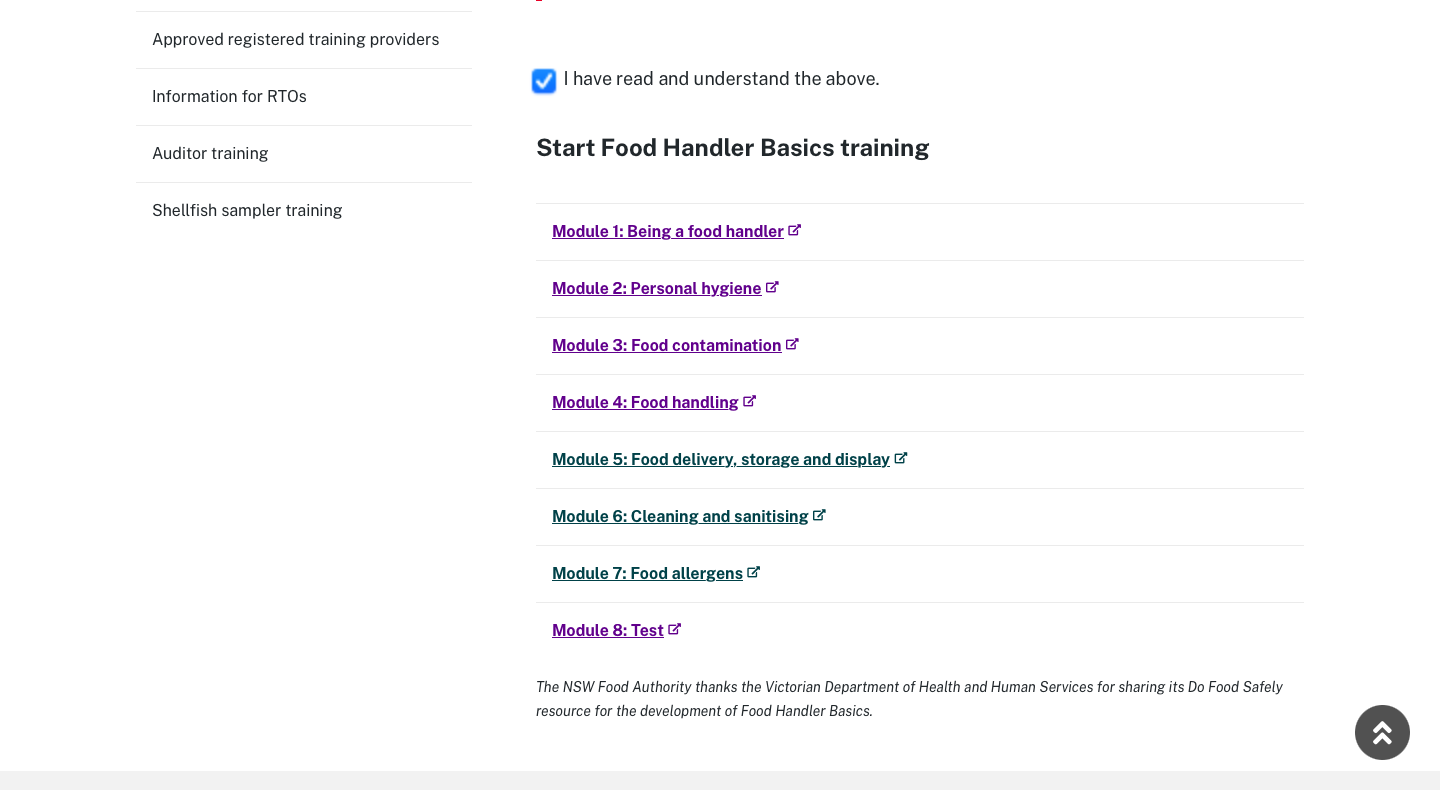
Task: Click external link icon next to Module 8 Test
Action: click(675, 629)
